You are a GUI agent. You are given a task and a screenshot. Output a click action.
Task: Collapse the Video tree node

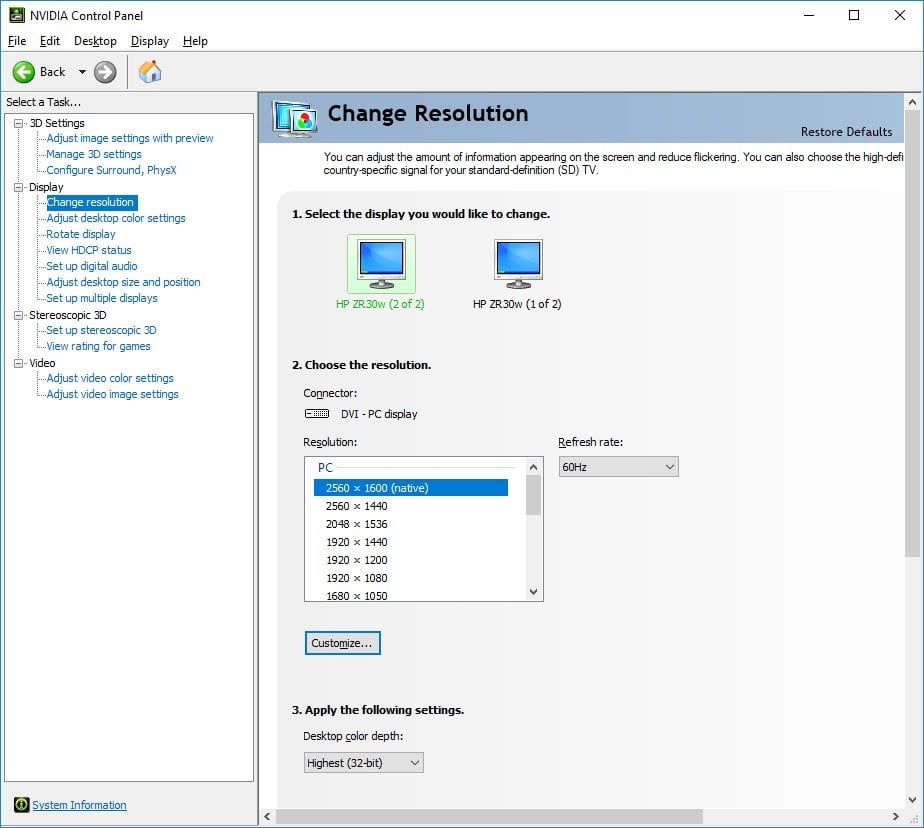click(x=19, y=363)
